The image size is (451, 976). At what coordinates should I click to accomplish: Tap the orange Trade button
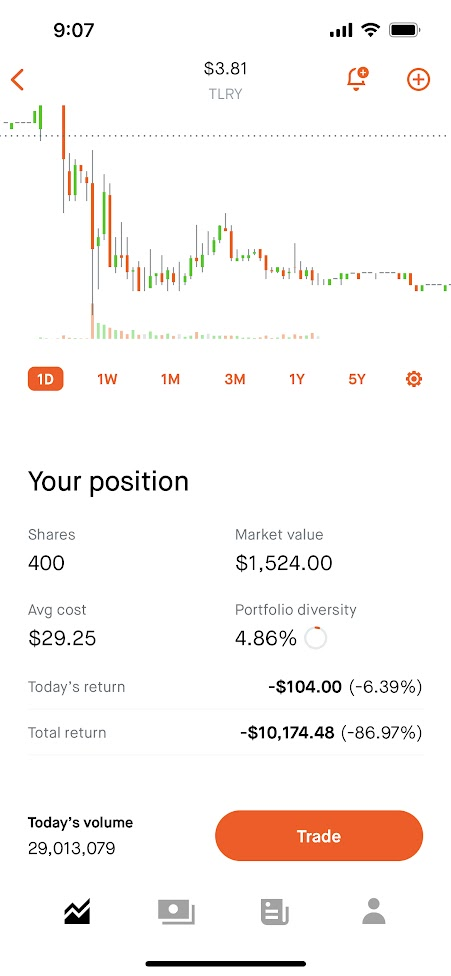[319, 836]
